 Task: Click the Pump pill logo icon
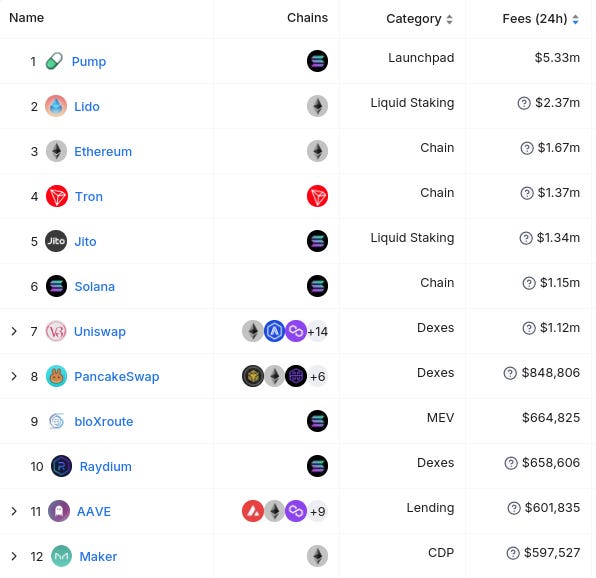(x=54, y=61)
